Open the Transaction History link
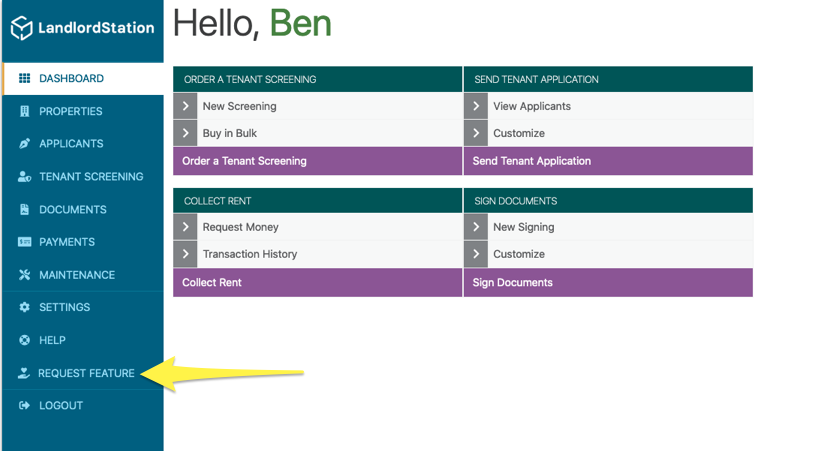 click(250, 254)
